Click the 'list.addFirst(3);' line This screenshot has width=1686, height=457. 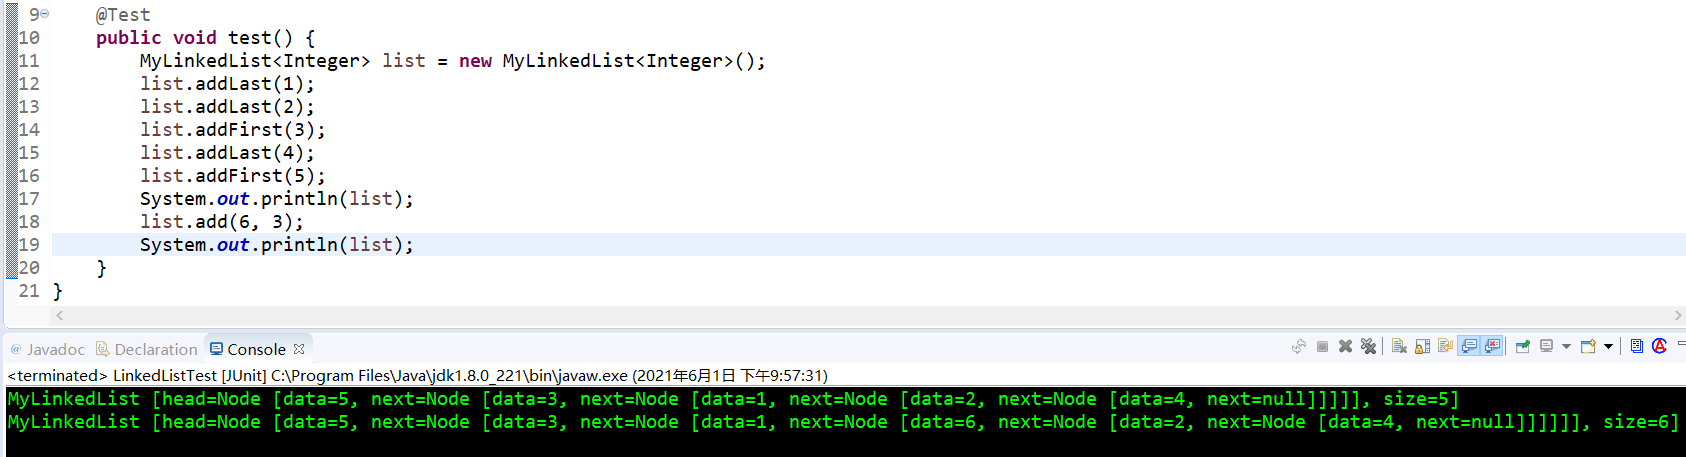point(232,130)
